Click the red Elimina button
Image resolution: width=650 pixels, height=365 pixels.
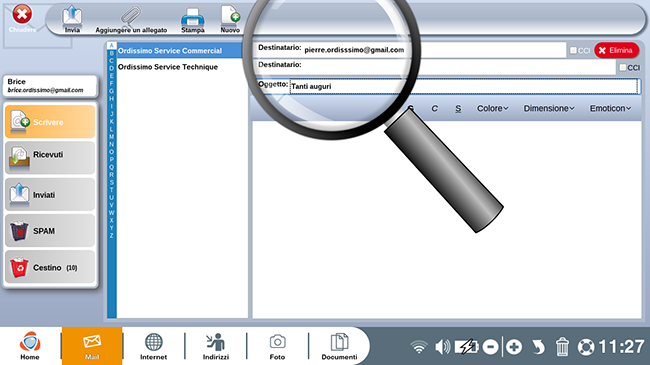(x=616, y=50)
